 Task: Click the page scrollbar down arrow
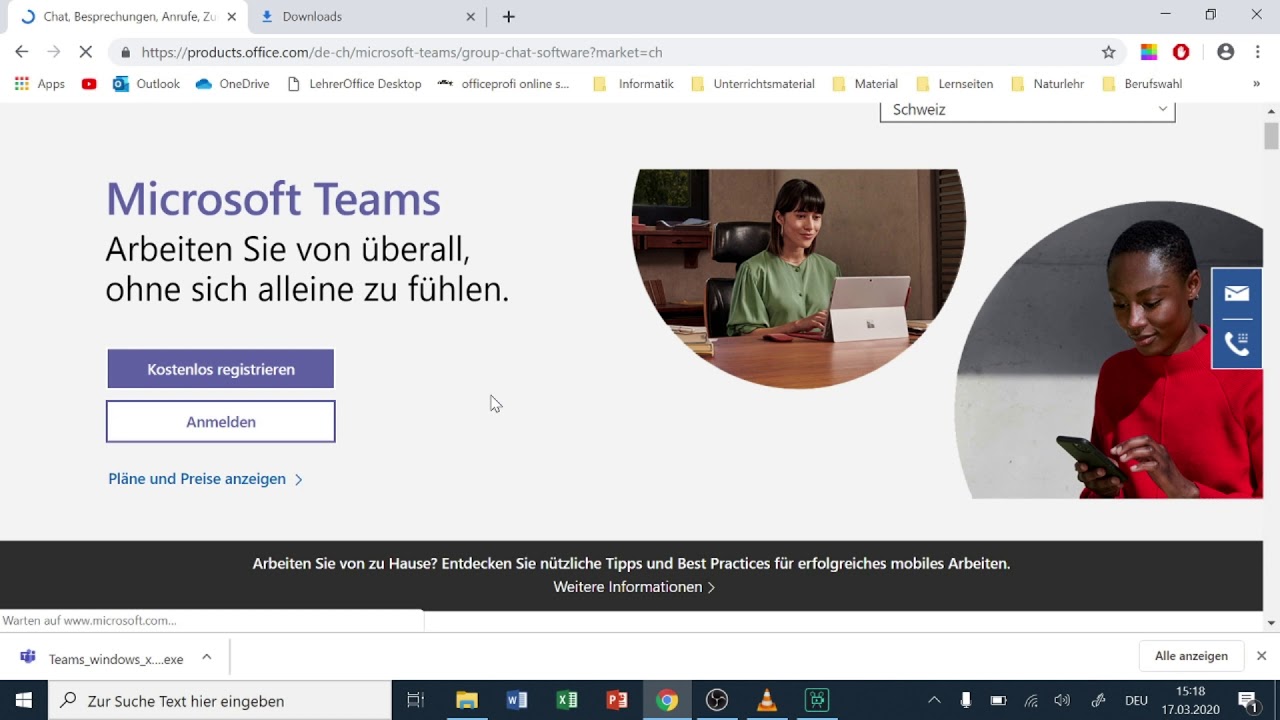(x=1271, y=623)
